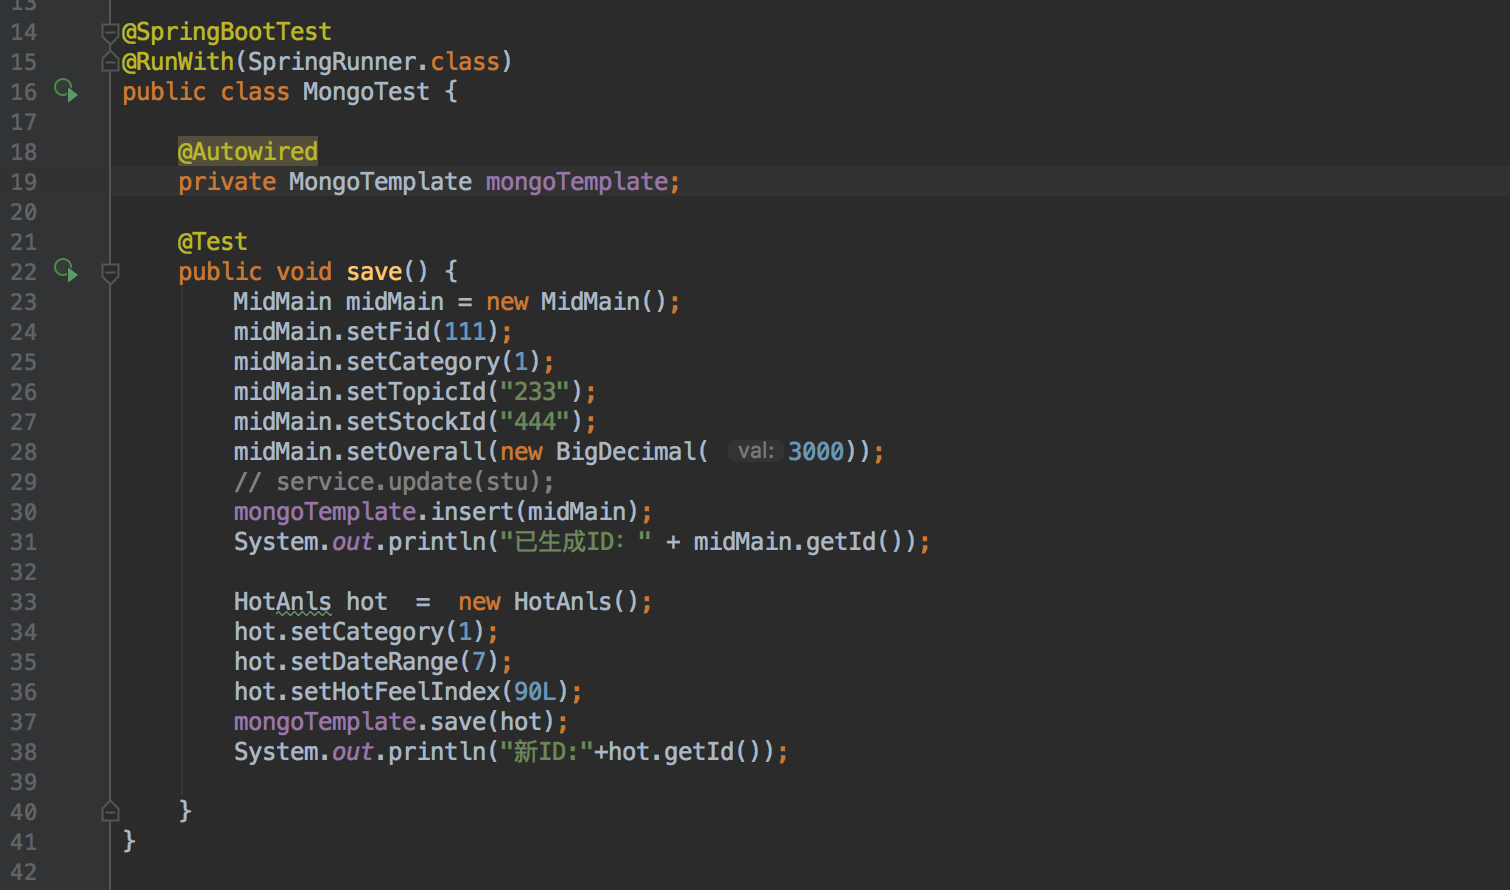The image size is (1510, 890).
Task: Click new HotAnls() constructor call
Action: [x=548, y=602]
